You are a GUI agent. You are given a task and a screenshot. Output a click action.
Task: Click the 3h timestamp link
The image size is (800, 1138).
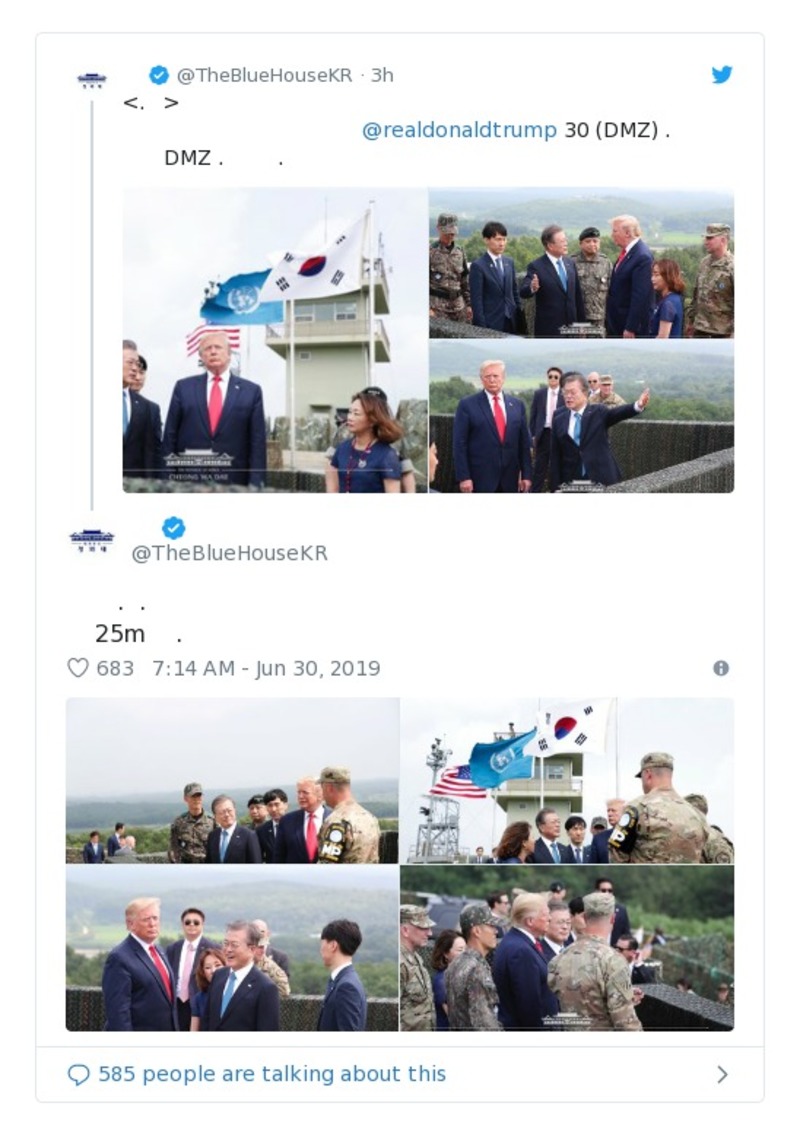pos(385,72)
